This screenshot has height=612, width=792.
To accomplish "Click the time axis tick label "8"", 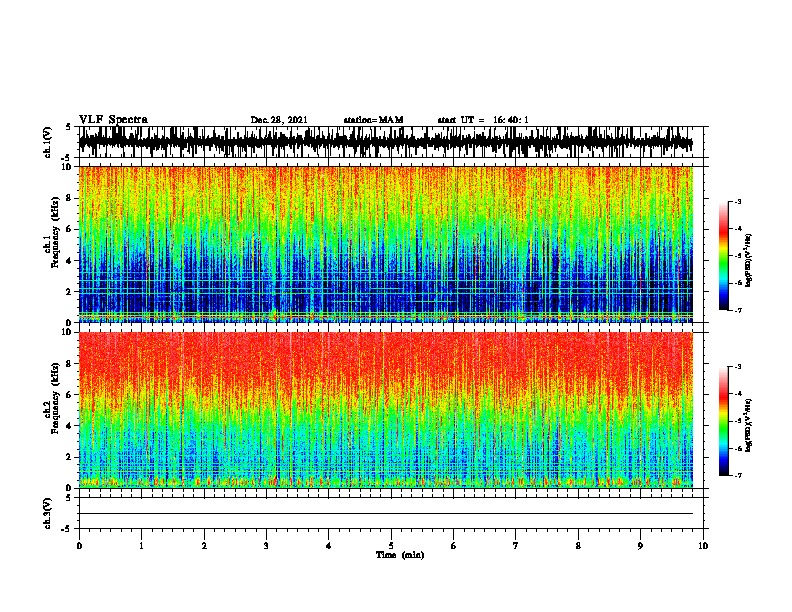I will coord(578,546).
